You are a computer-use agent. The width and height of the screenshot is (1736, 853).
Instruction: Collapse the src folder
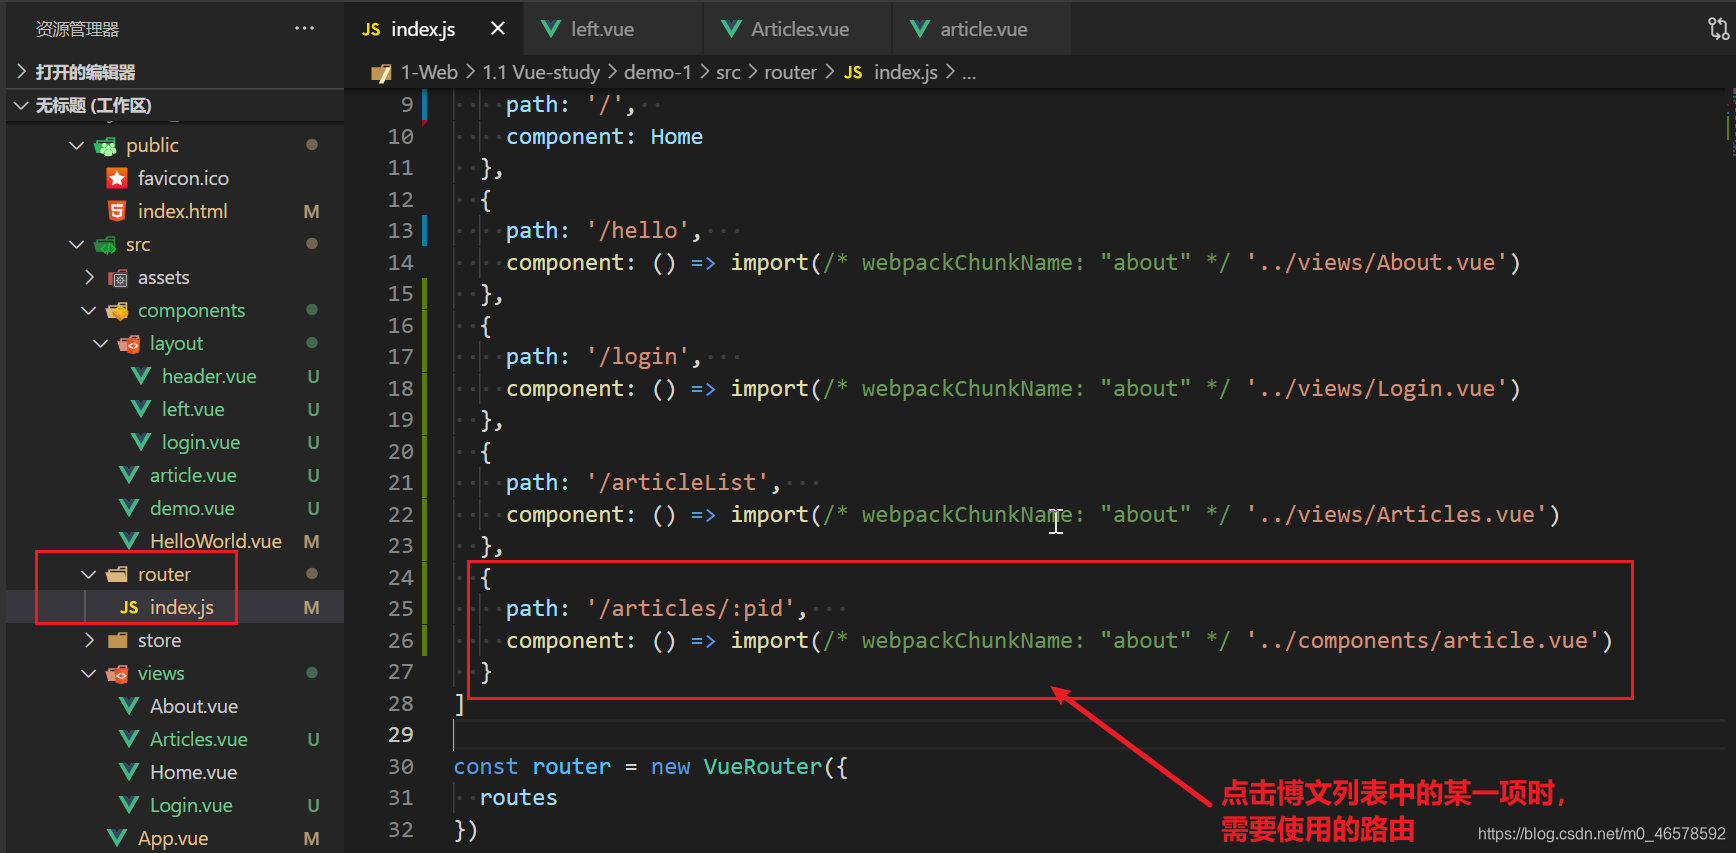point(76,245)
